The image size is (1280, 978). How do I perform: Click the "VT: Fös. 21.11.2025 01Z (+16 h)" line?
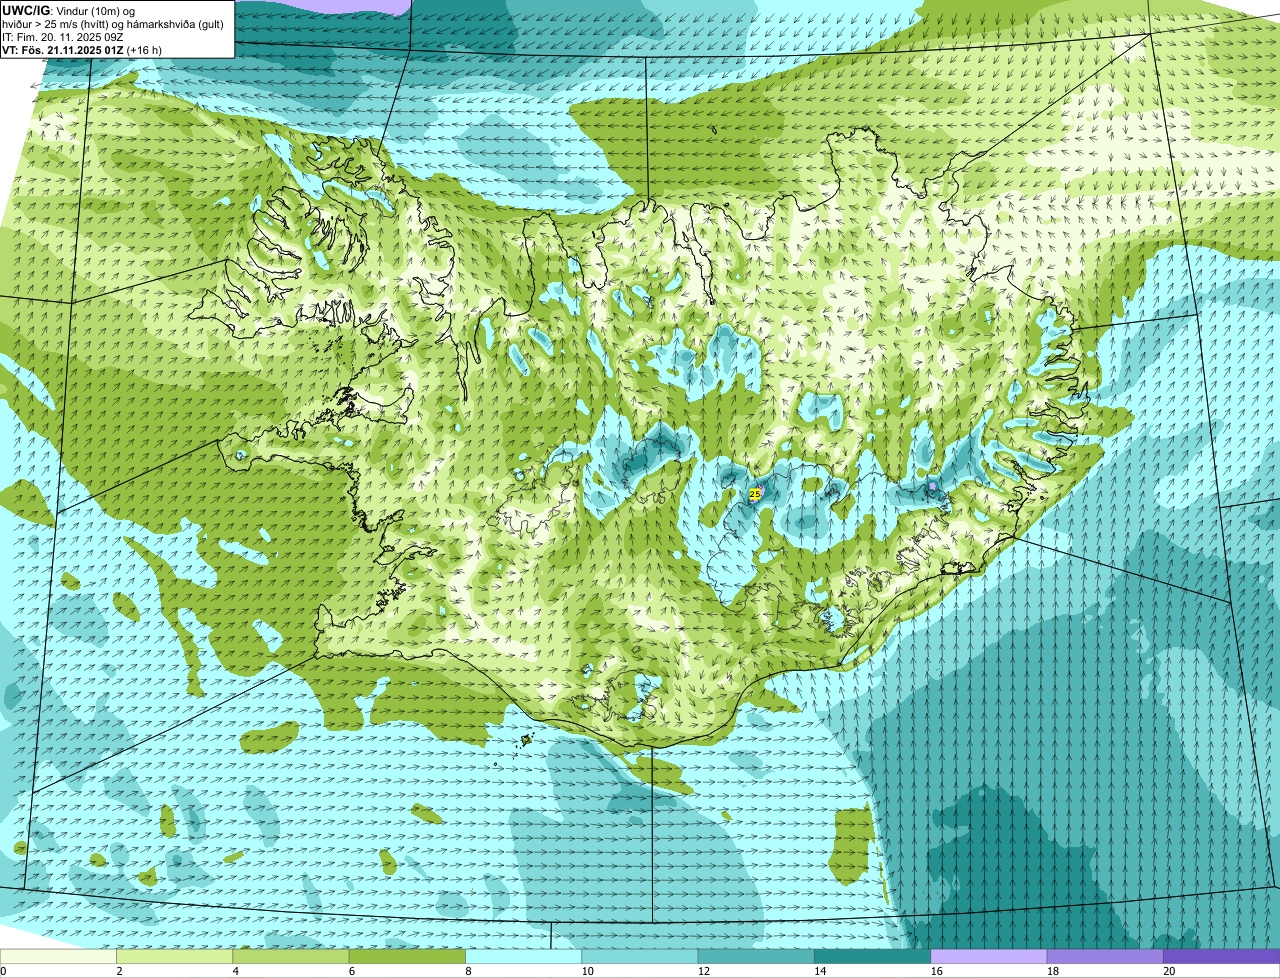click(x=82, y=49)
